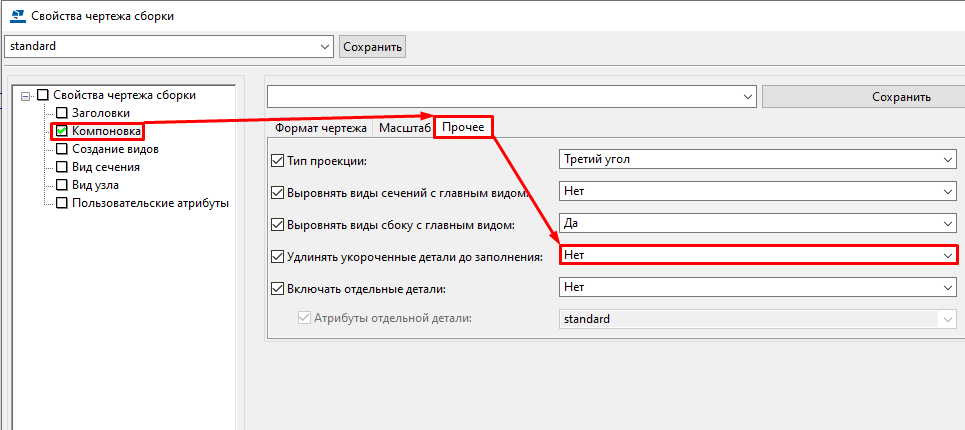Uncheck the Компоновка checkbox
The image size is (965, 430).
[x=61, y=131]
